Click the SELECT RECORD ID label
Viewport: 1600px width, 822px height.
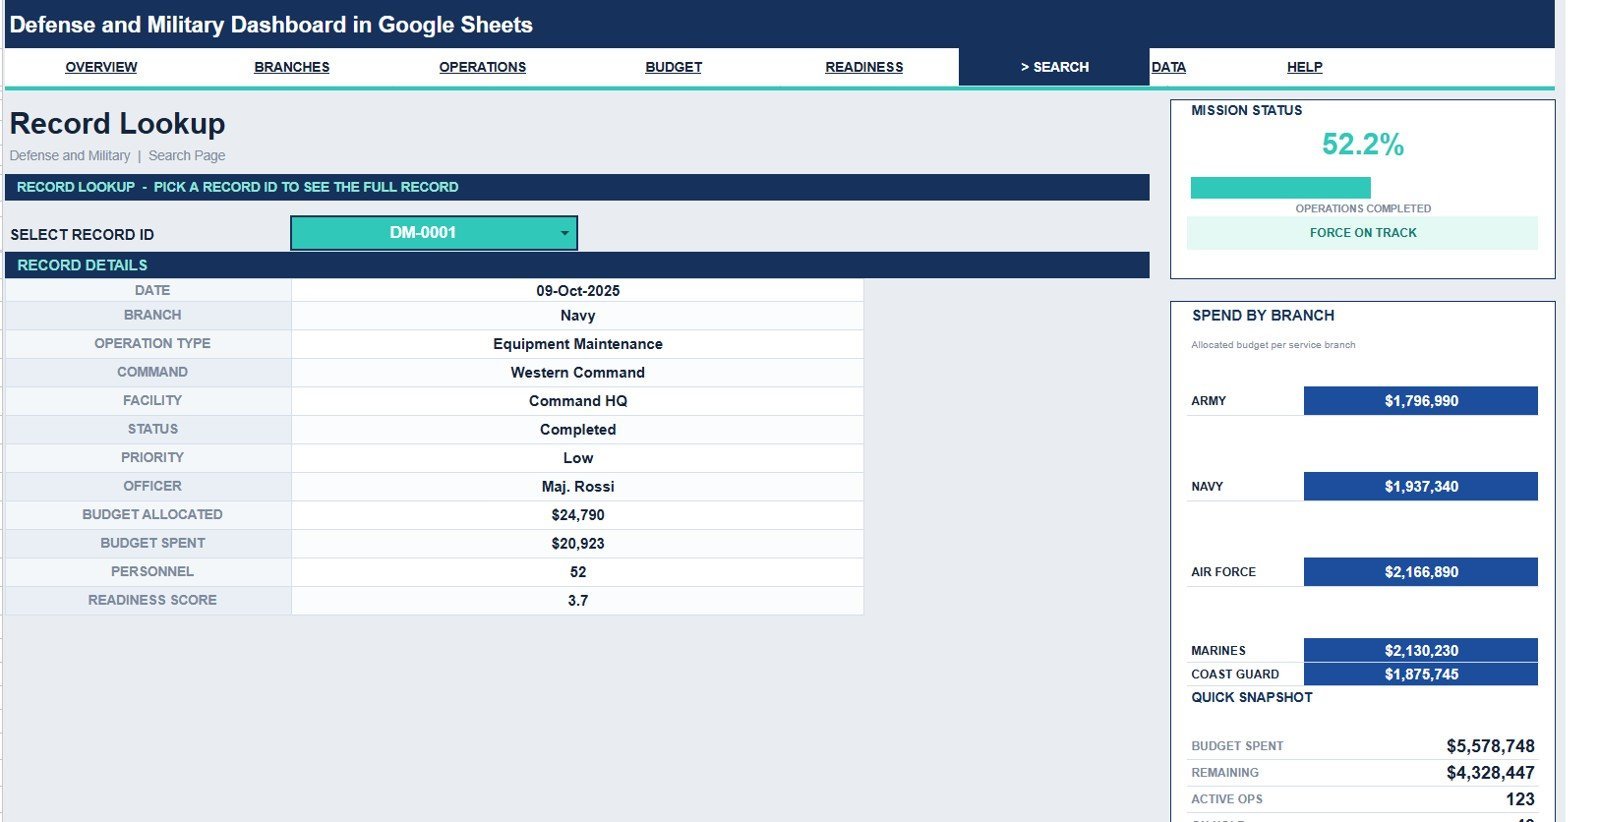(82, 235)
